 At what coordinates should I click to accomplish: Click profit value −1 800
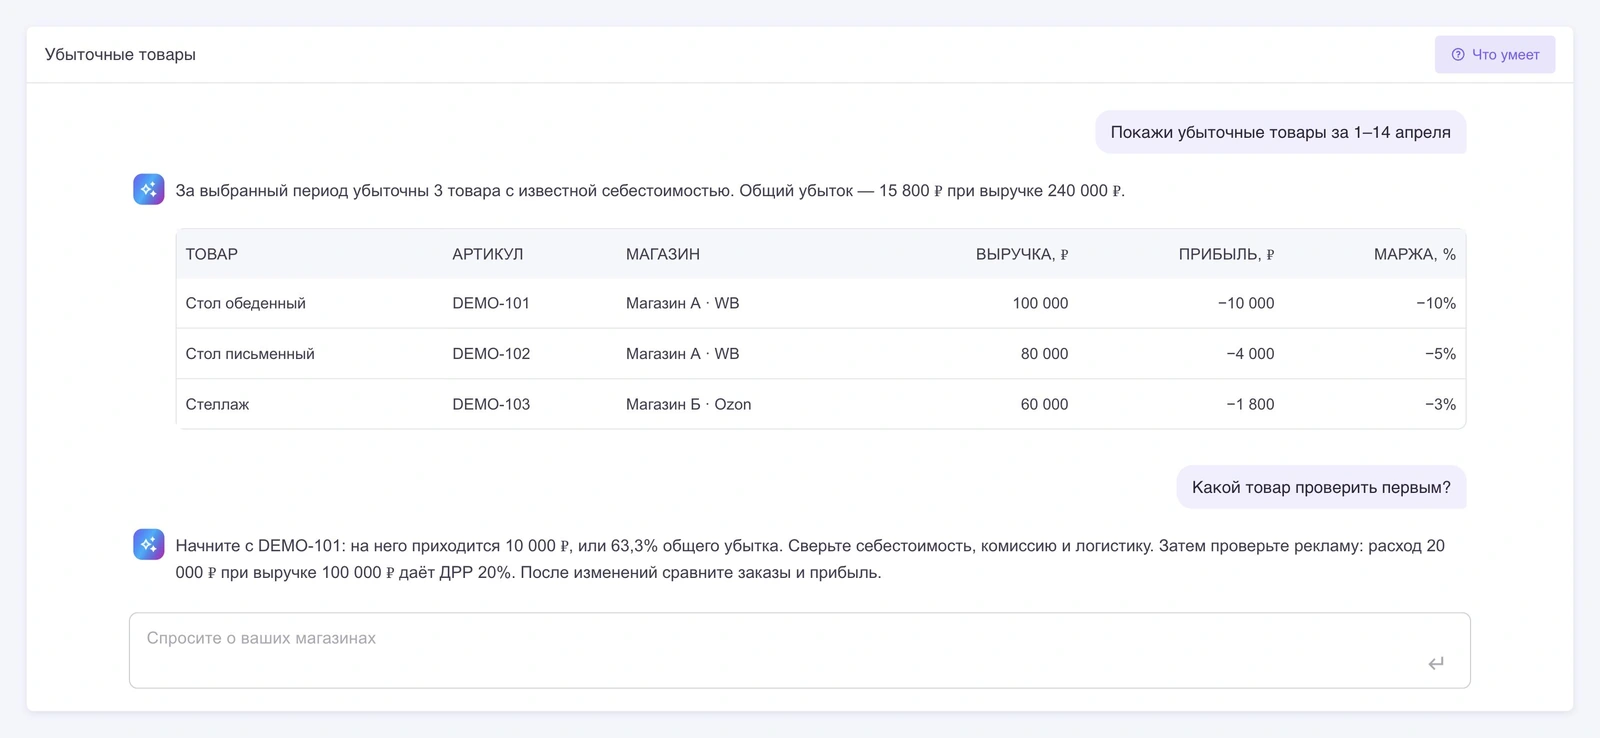point(1250,404)
